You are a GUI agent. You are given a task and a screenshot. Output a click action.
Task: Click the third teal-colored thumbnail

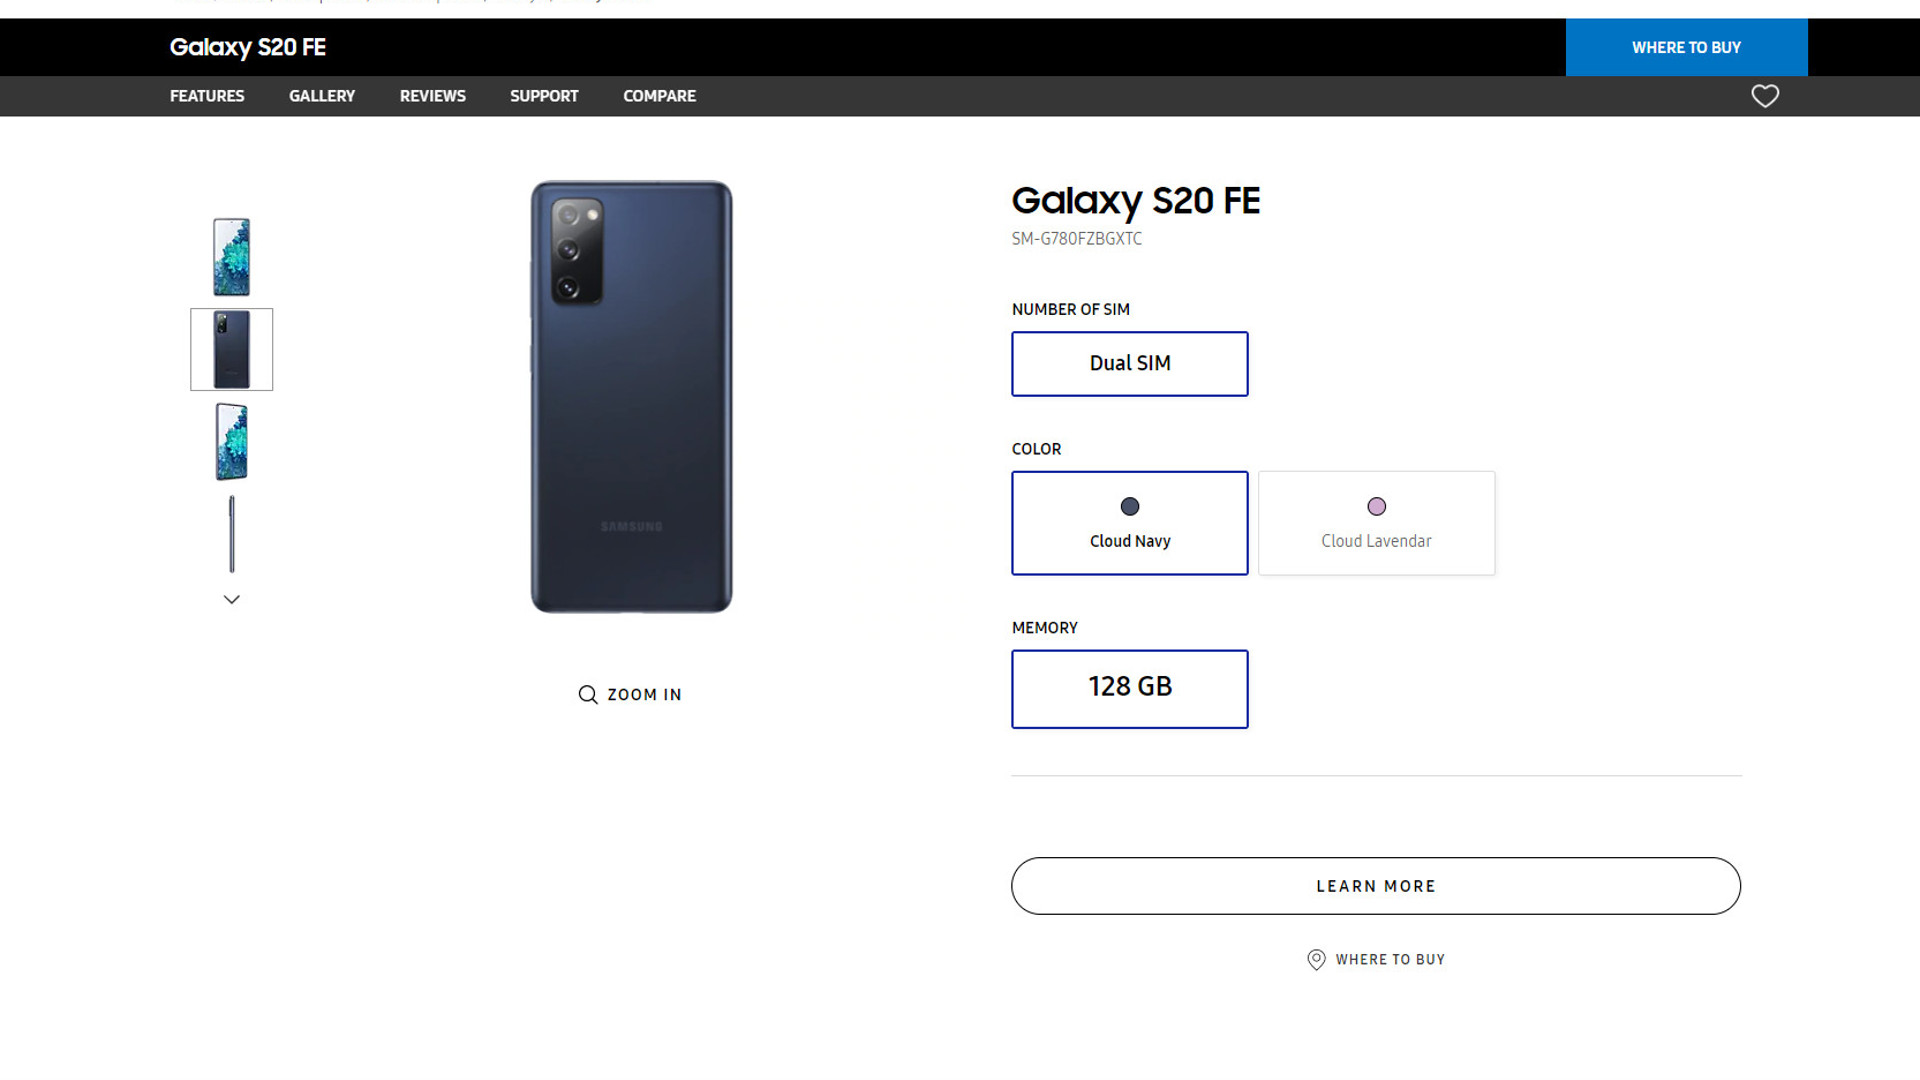(232, 440)
